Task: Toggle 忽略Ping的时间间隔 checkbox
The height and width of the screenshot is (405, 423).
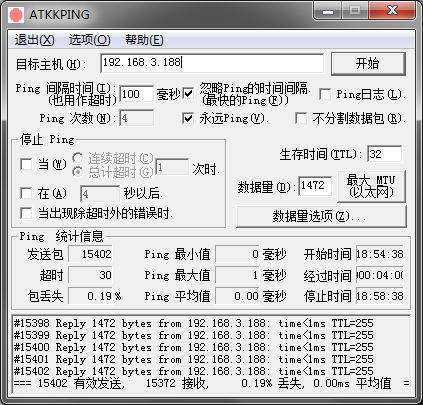Action: pyautogui.click(x=188, y=94)
